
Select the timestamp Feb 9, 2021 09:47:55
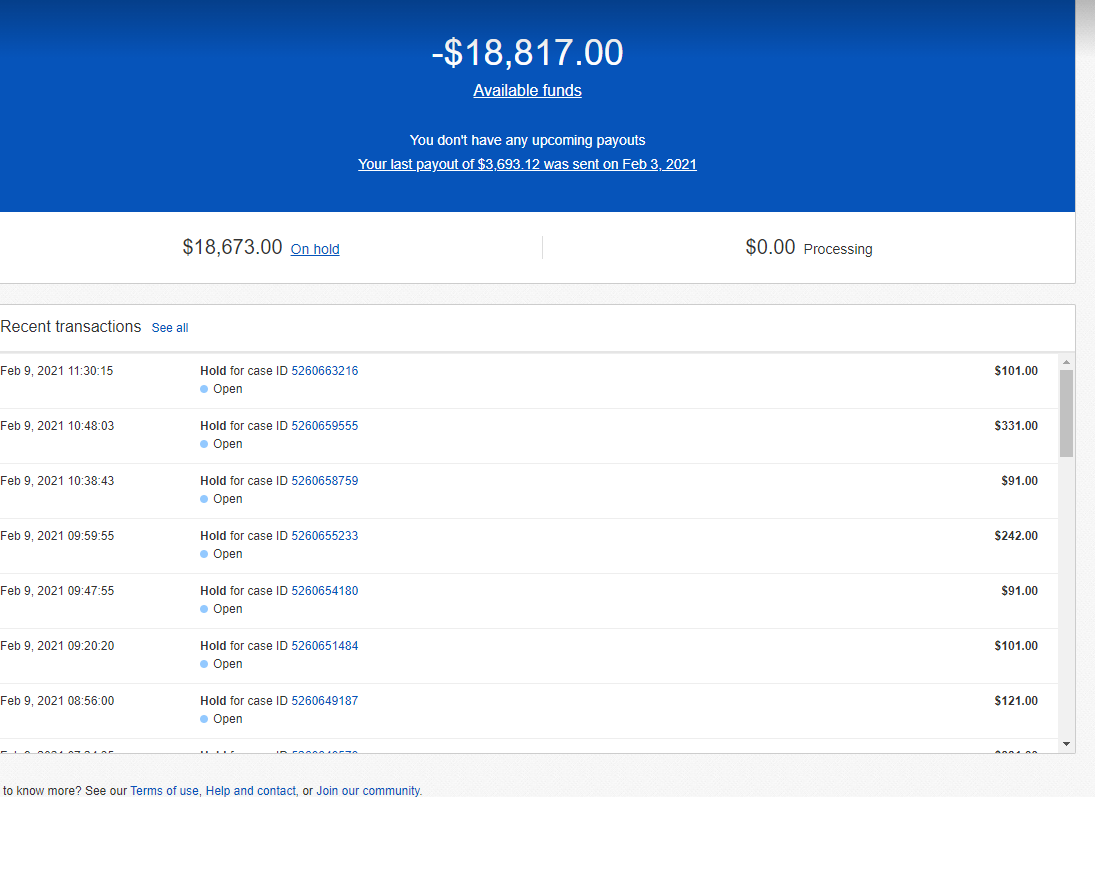coord(57,591)
